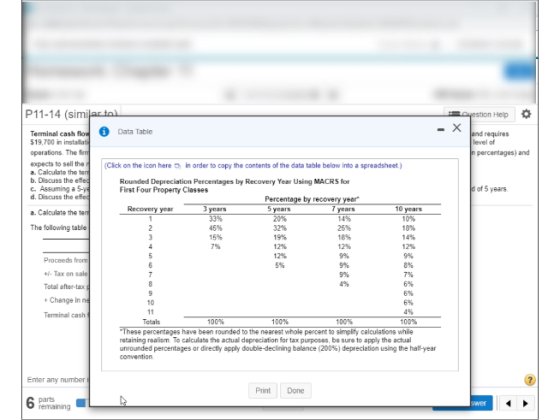The width and height of the screenshot is (560, 420).
Task: Click 'Percentage by recovery year' heading
Action: tap(312, 199)
